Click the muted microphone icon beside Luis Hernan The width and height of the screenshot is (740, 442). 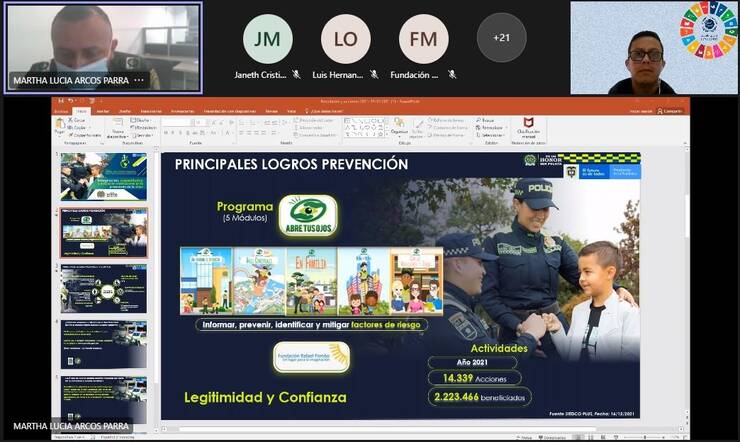[x=374, y=75]
